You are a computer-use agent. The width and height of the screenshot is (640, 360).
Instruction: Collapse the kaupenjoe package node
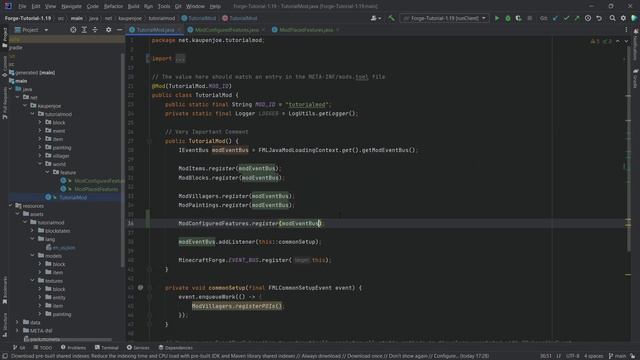[25, 106]
